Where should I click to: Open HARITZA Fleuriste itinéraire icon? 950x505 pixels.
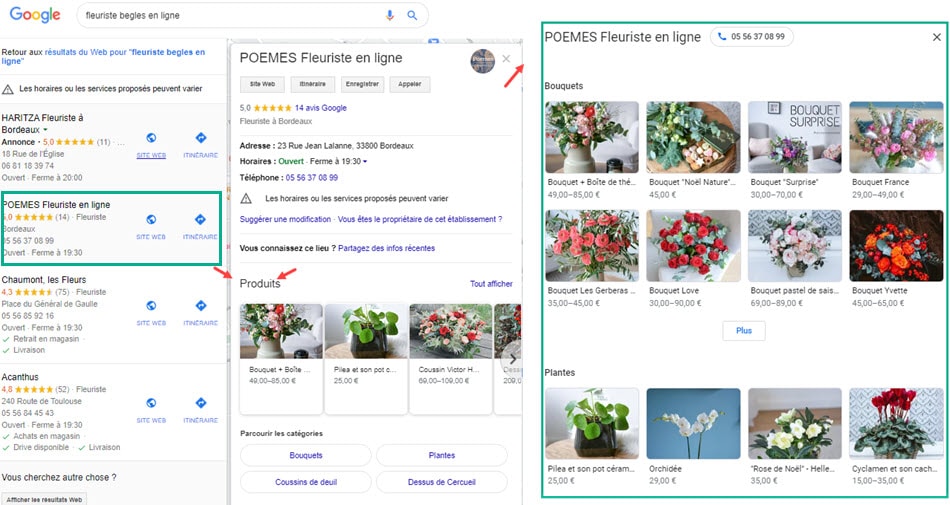(x=201, y=138)
